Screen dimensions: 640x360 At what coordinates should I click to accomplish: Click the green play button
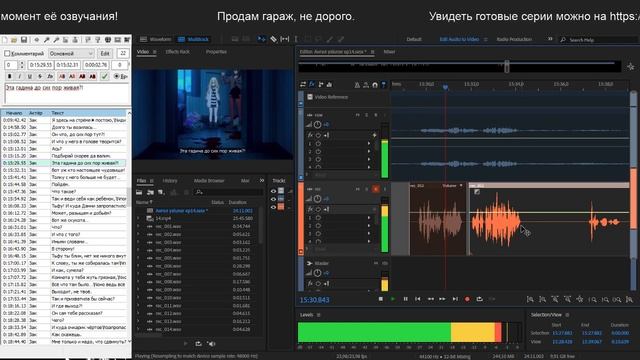pos(393,299)
